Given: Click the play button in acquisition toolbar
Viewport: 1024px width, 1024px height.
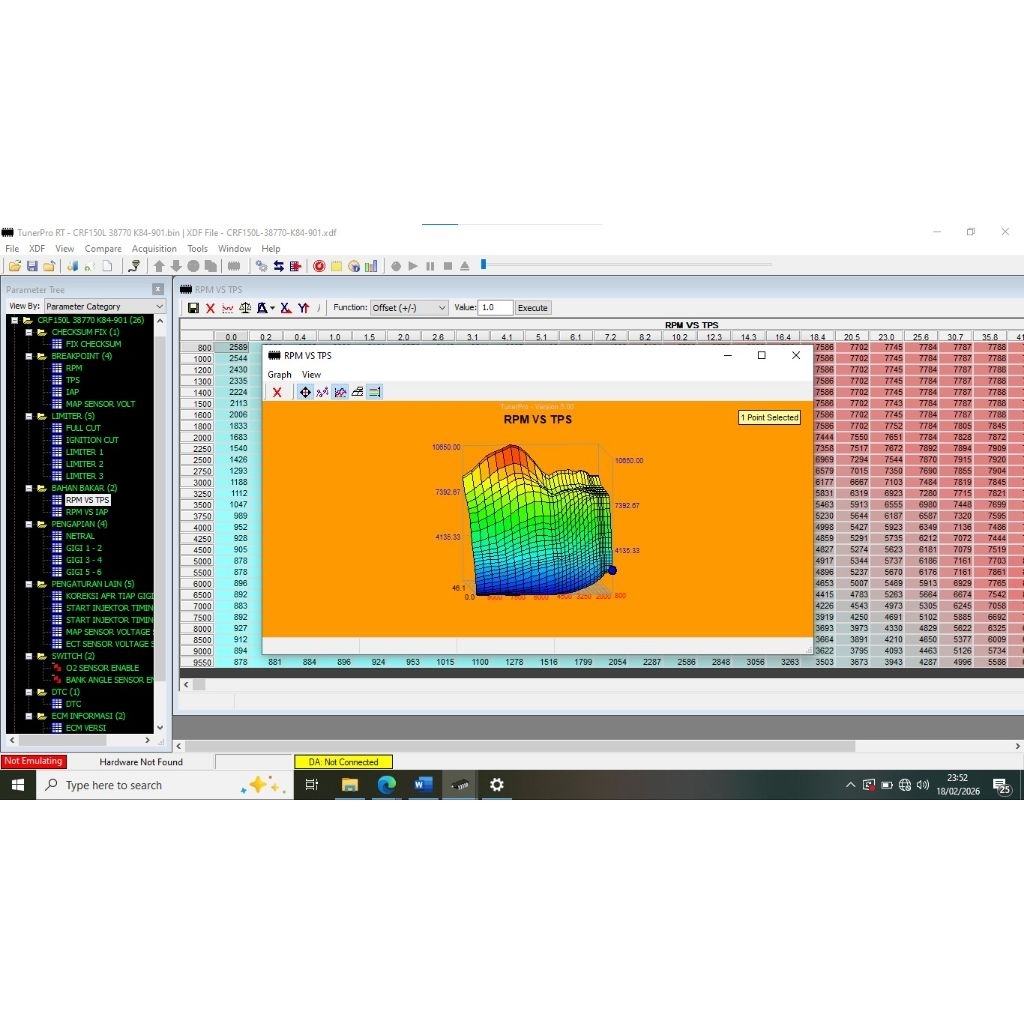Looking at the screenshot, I should tap(413, 266).
